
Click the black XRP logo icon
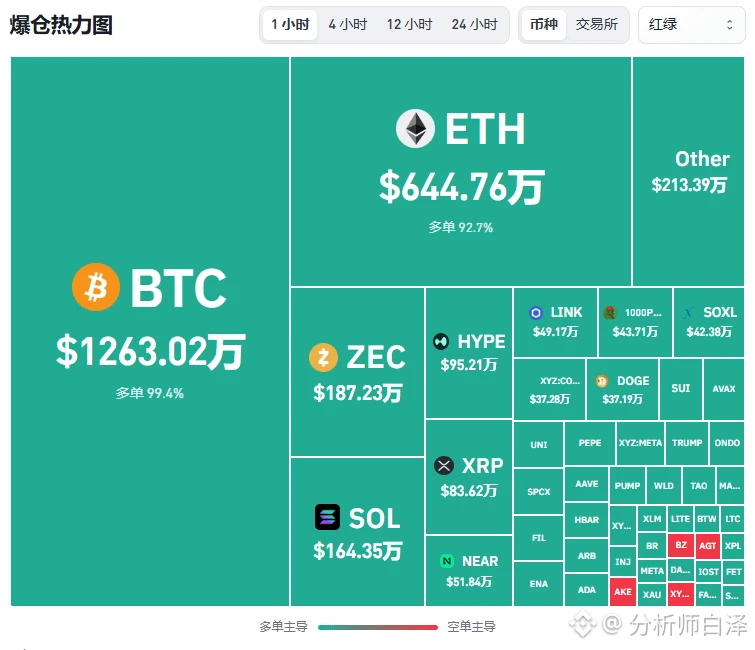tap(444, 465)
